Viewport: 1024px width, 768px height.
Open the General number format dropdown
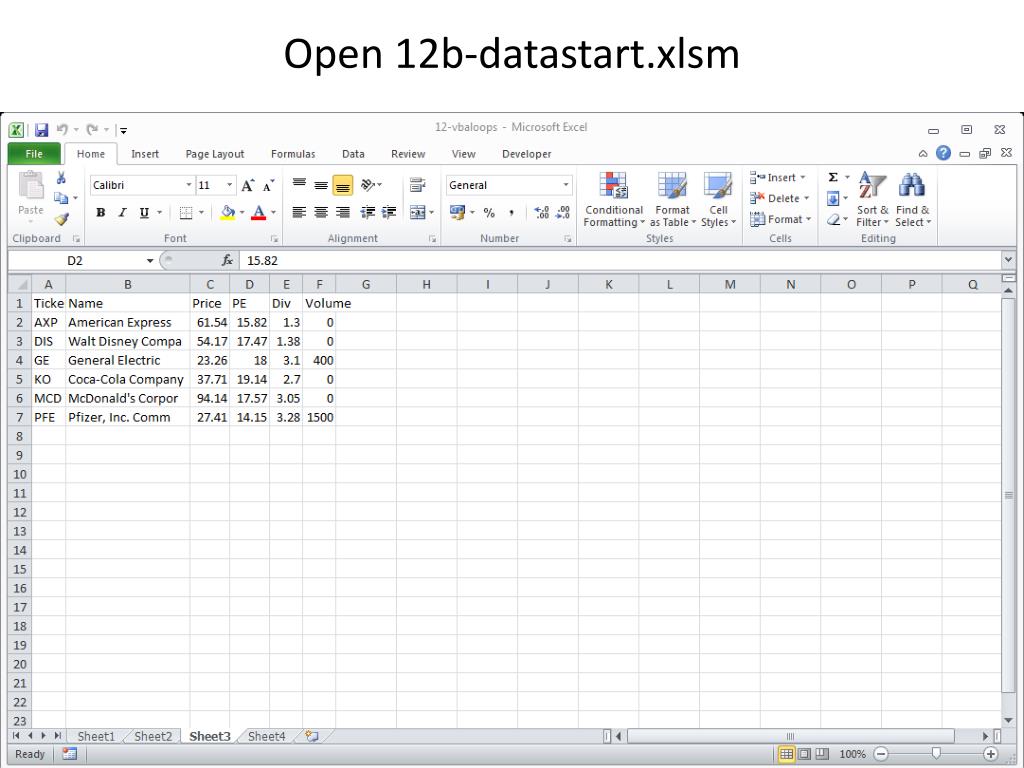(566, 185)
